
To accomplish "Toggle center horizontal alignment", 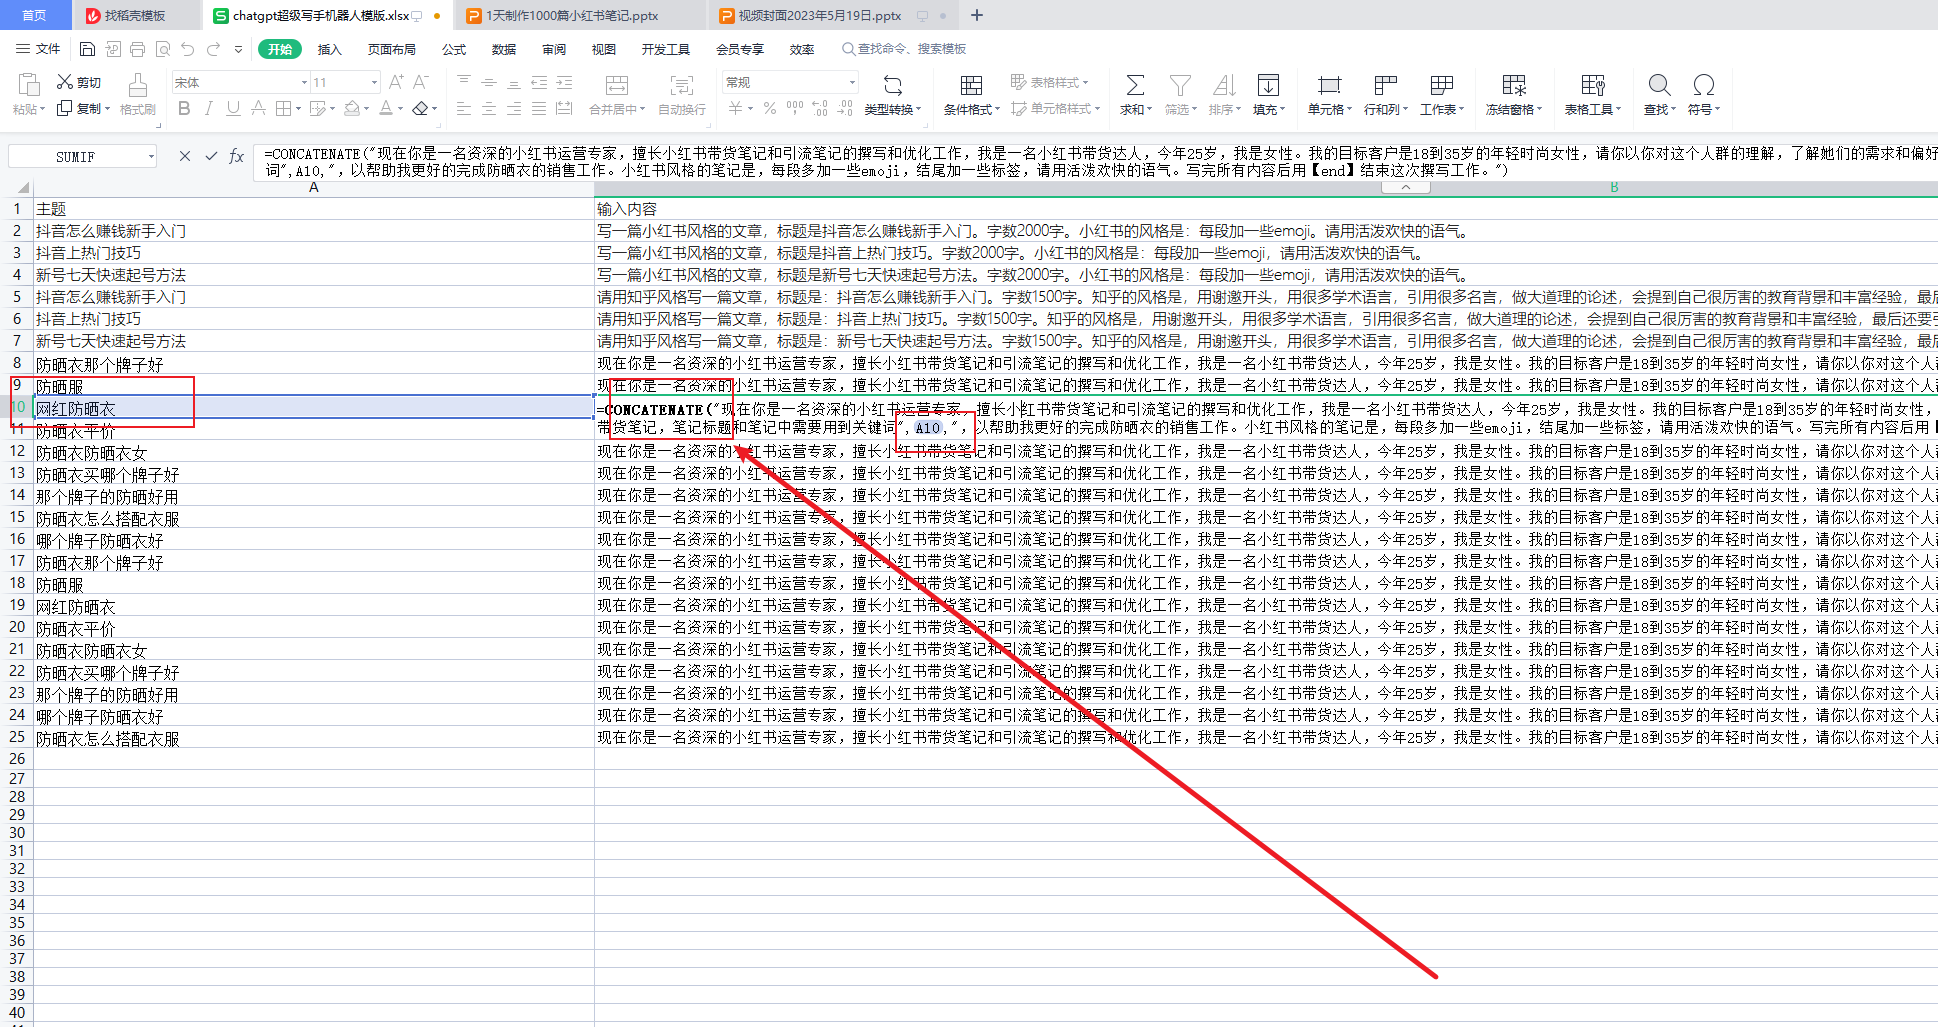I will pyautogui.click(x=488, y=108).
